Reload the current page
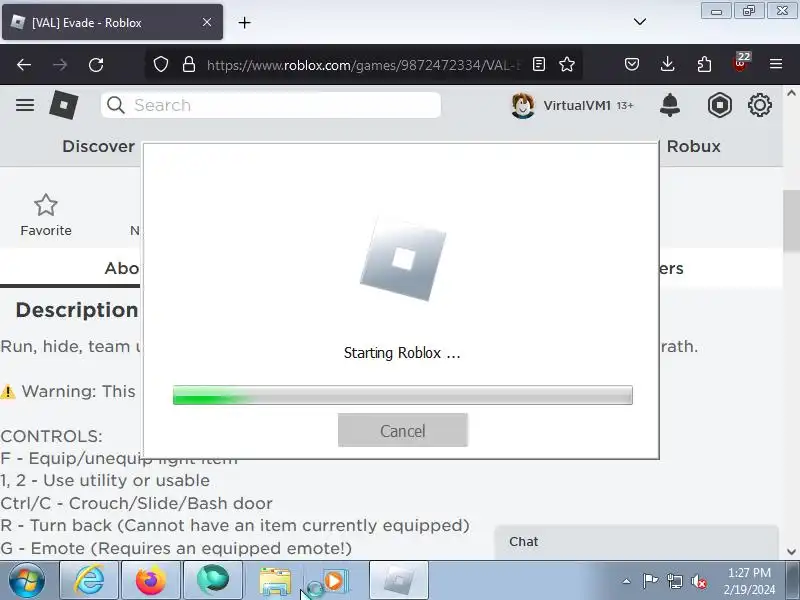Viewport: 800px width, 600px height. [96, 65]
